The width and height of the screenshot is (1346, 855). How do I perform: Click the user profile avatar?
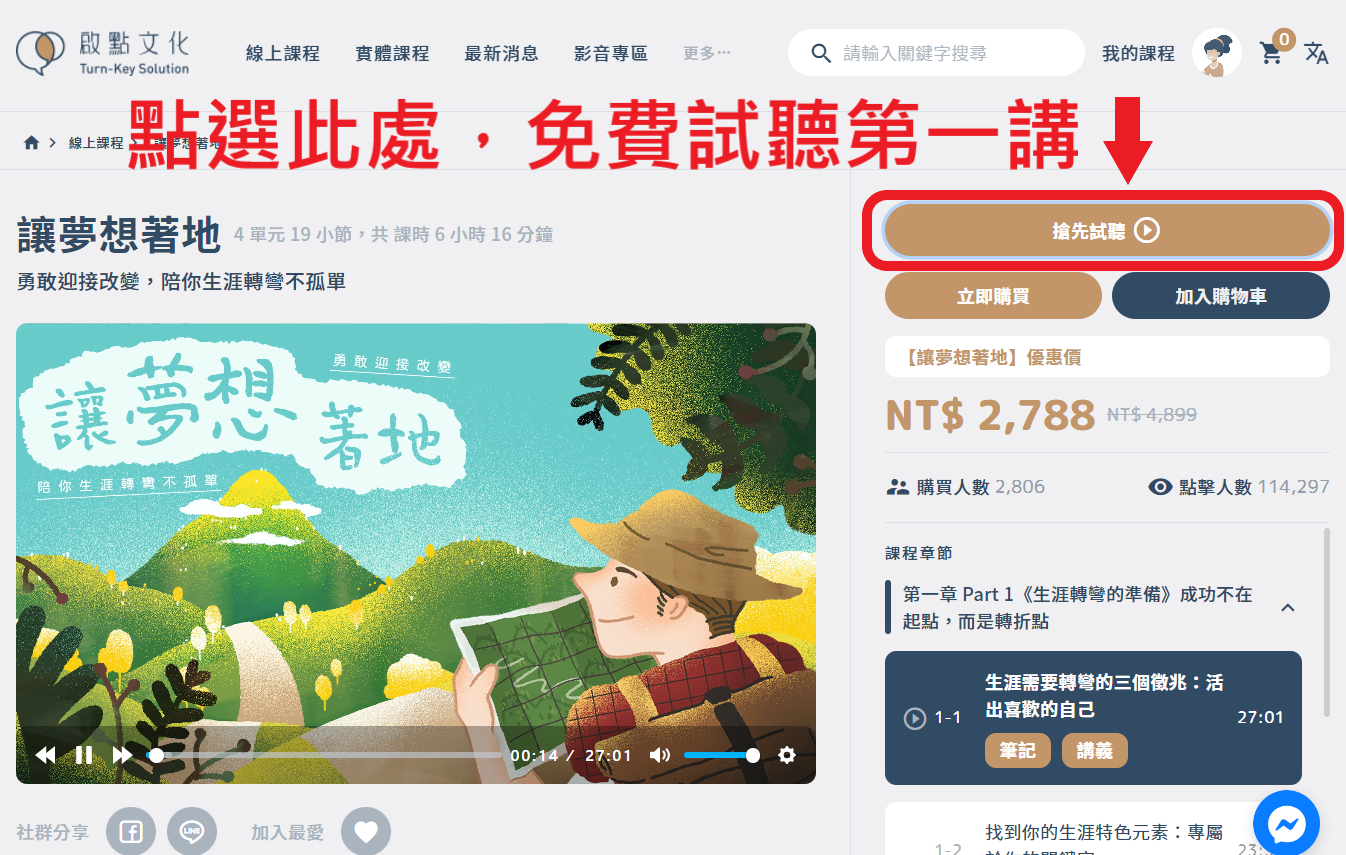1217,53
